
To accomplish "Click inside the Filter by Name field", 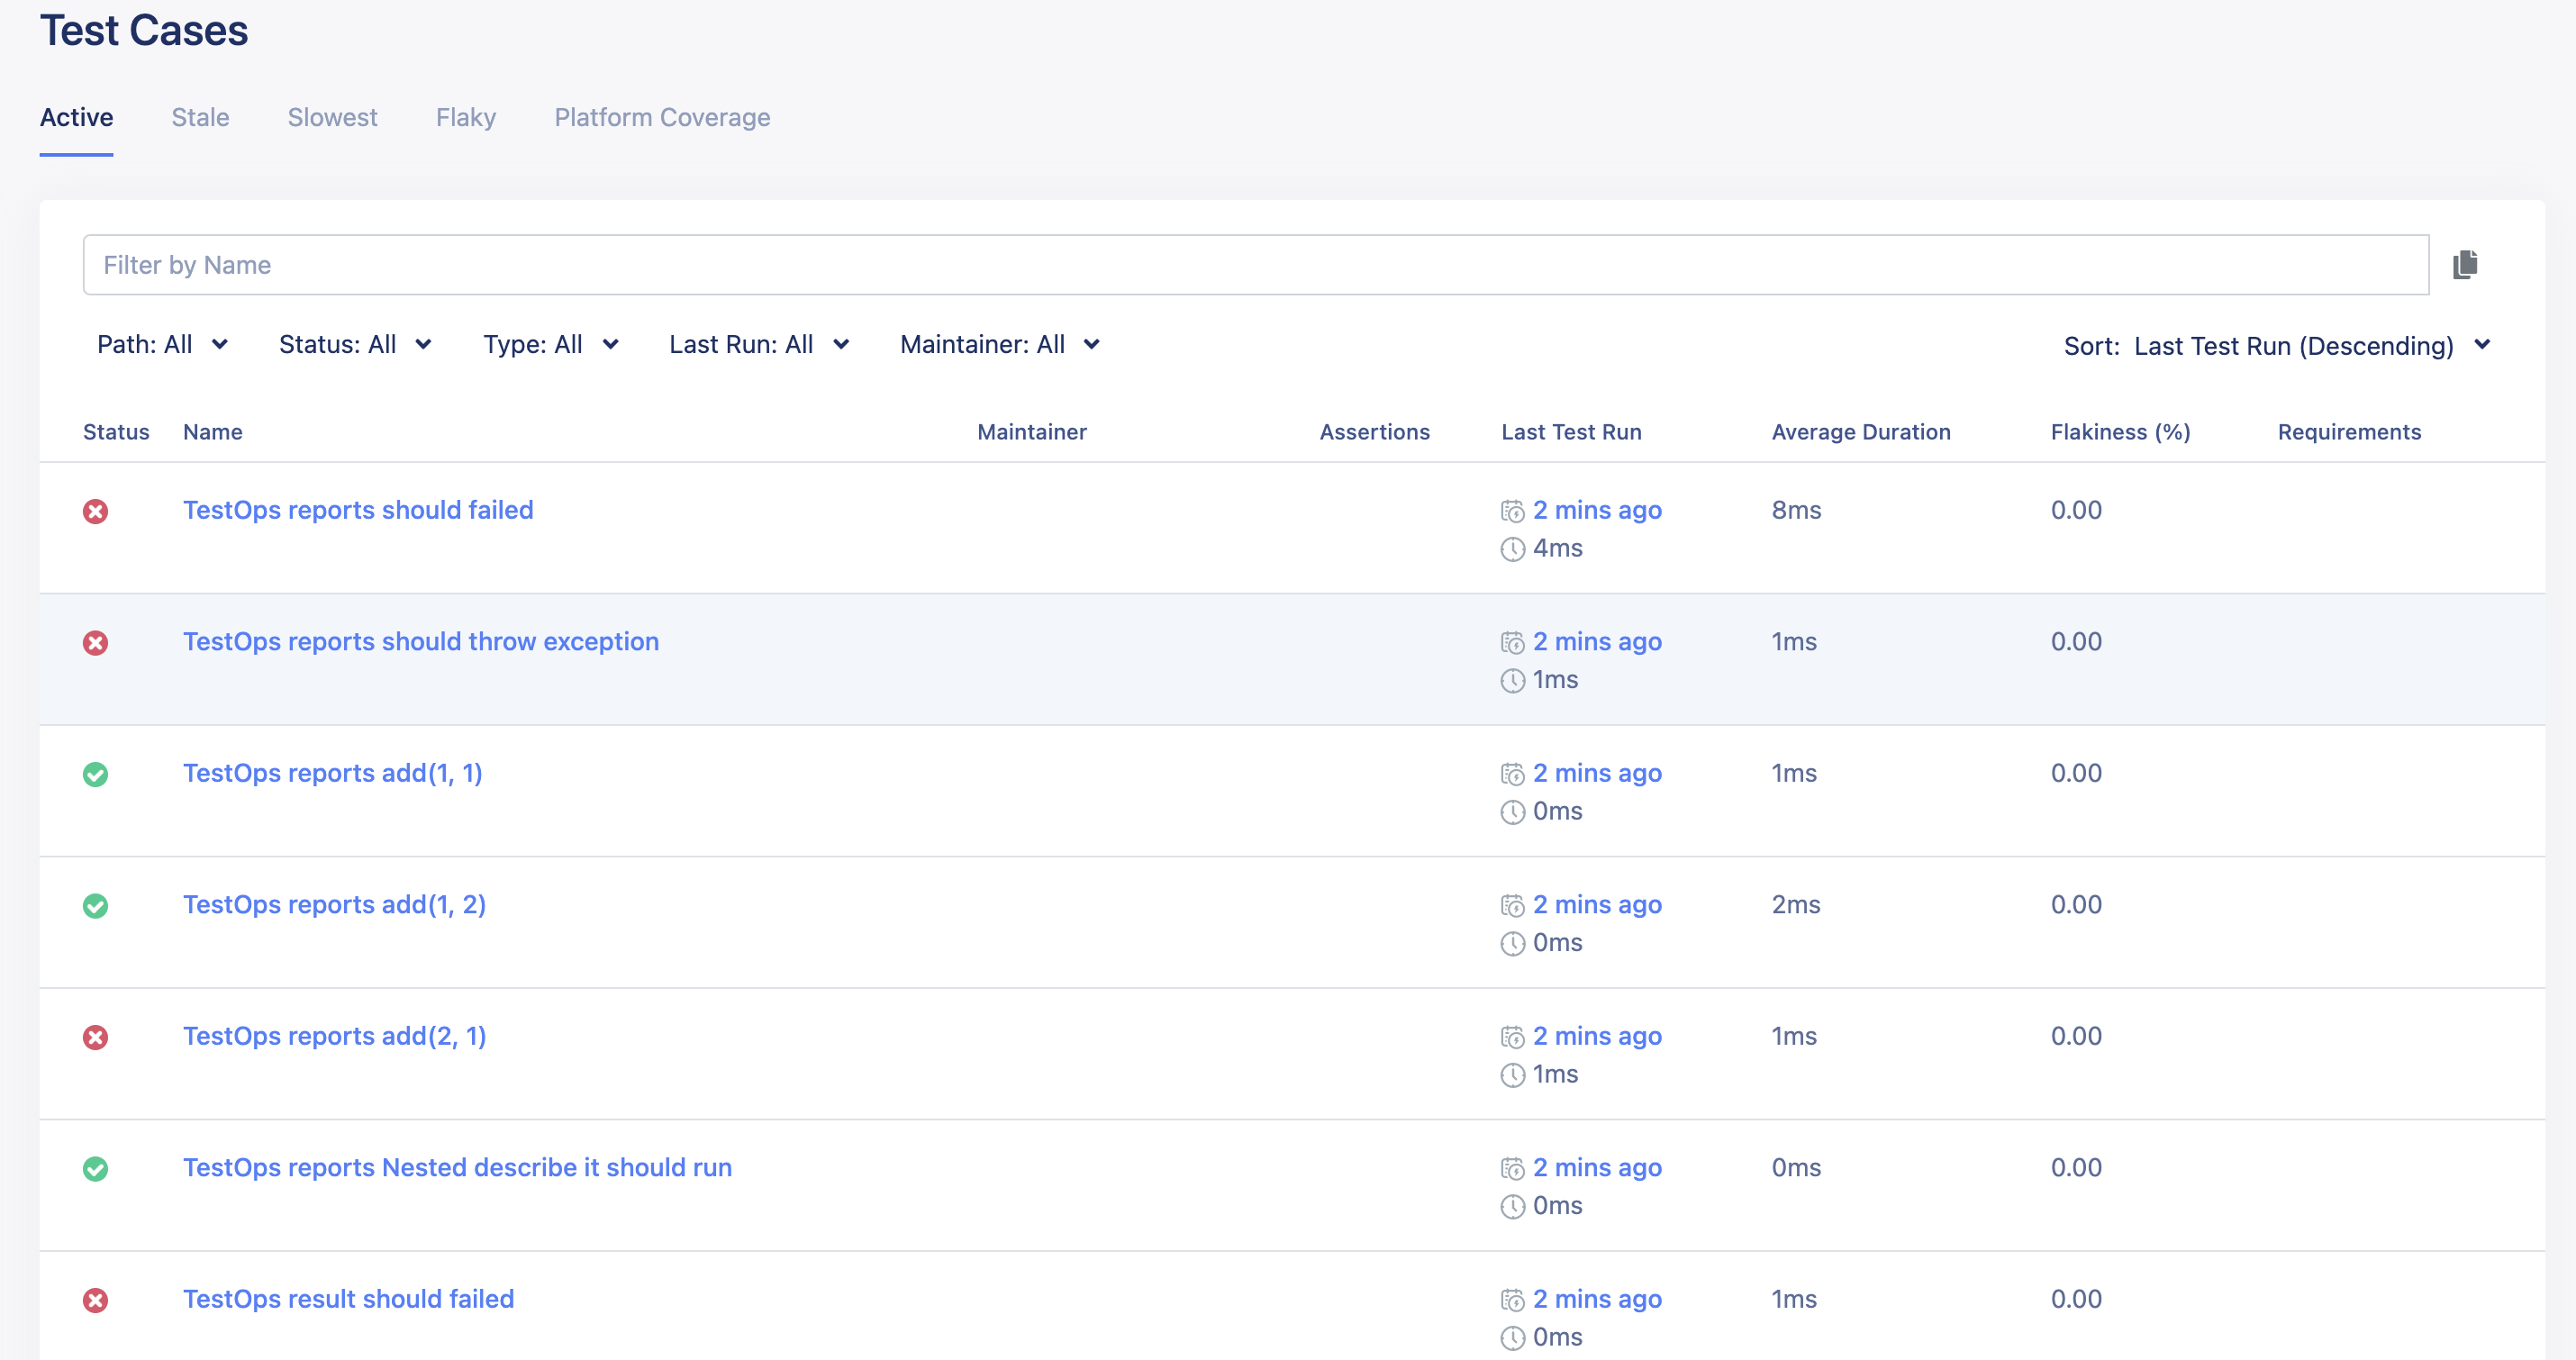I will pyautogui.click(x=700, y=264).
